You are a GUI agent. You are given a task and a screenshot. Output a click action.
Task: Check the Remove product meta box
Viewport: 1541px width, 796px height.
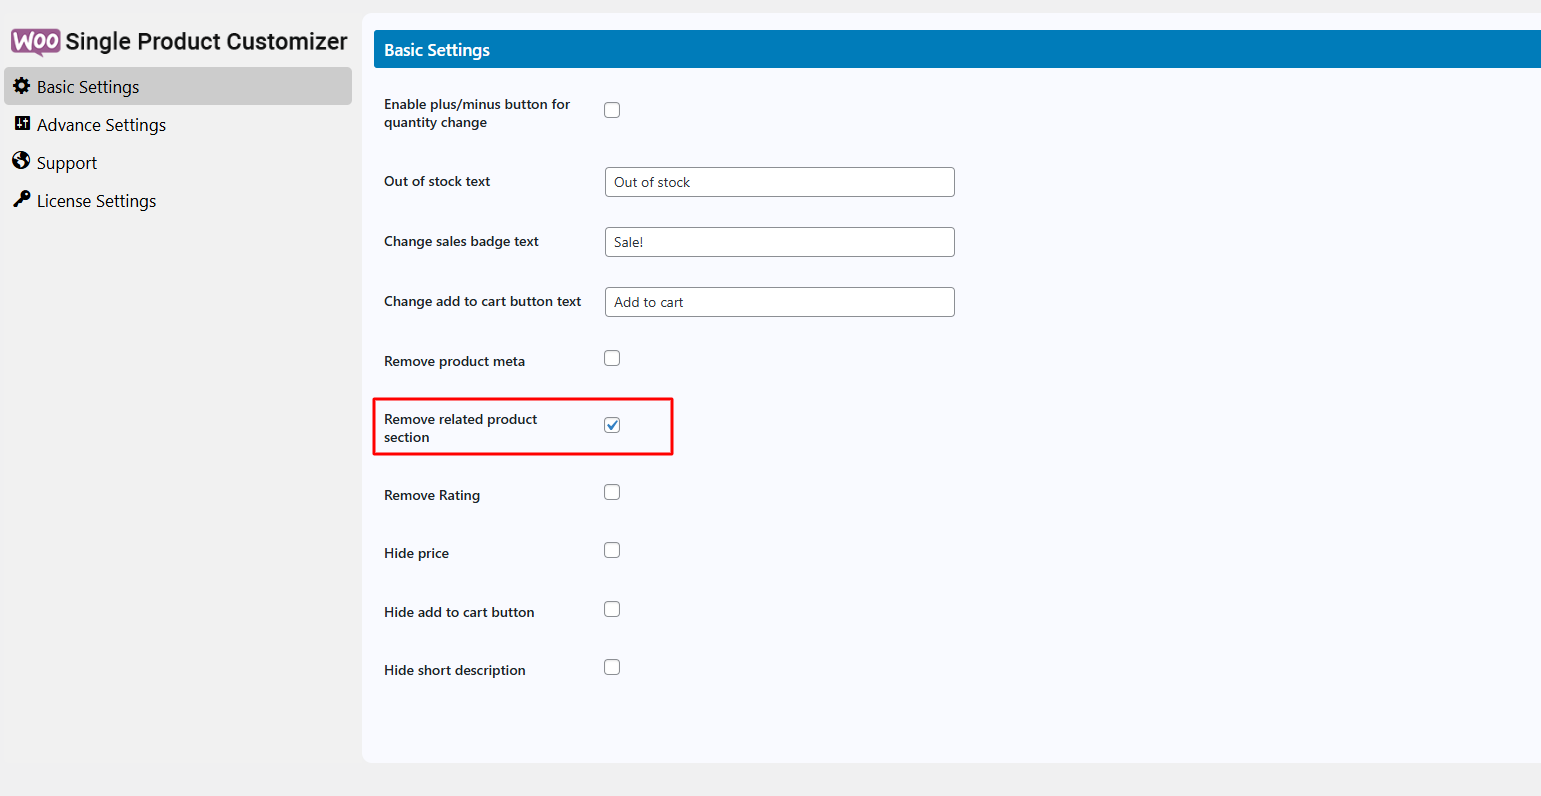click(612, 358)
